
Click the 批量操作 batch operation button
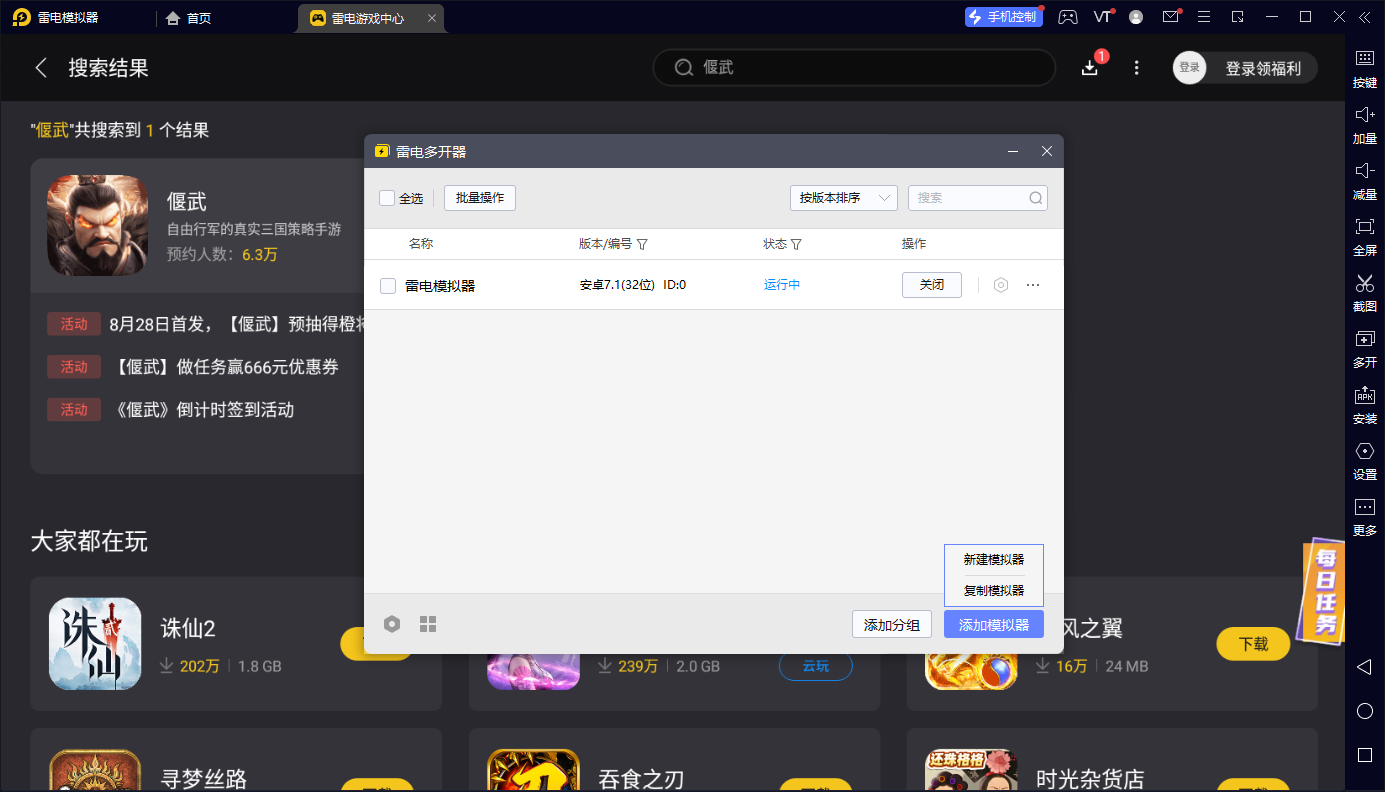tap(480, 198)
